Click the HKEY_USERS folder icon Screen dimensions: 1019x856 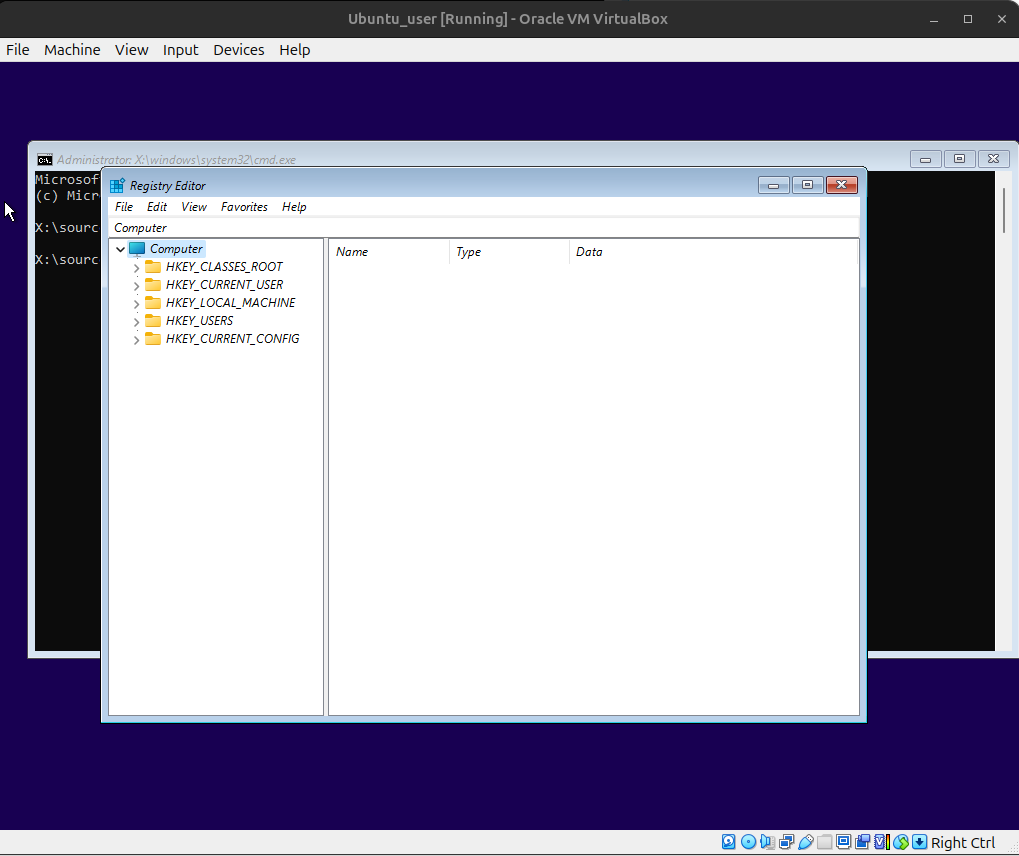coord(153,321)
